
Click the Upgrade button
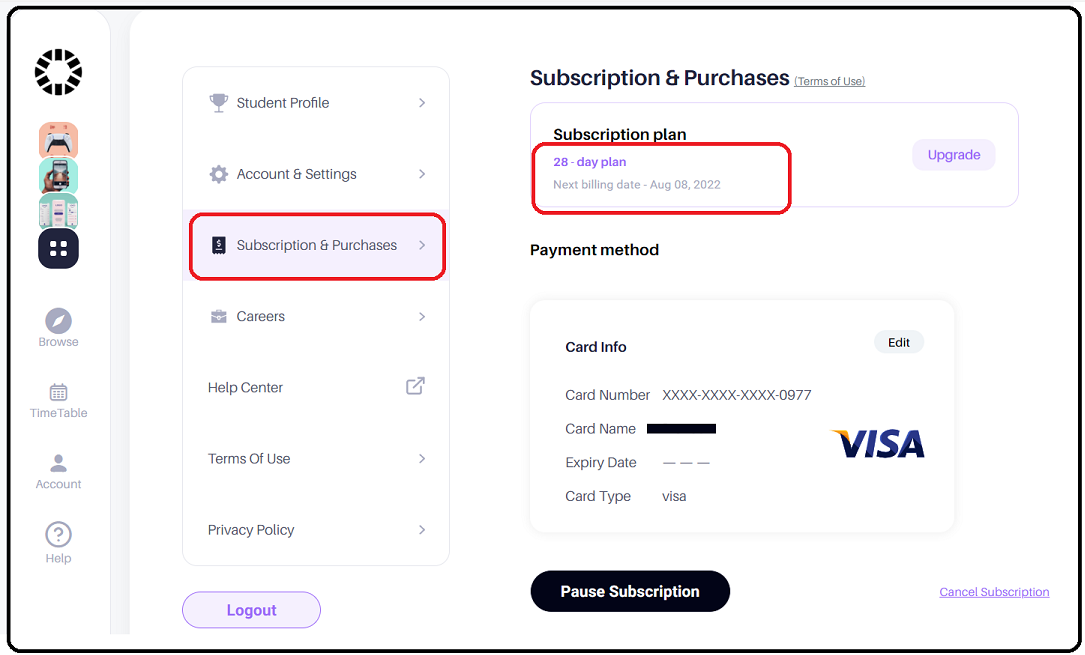954,155
